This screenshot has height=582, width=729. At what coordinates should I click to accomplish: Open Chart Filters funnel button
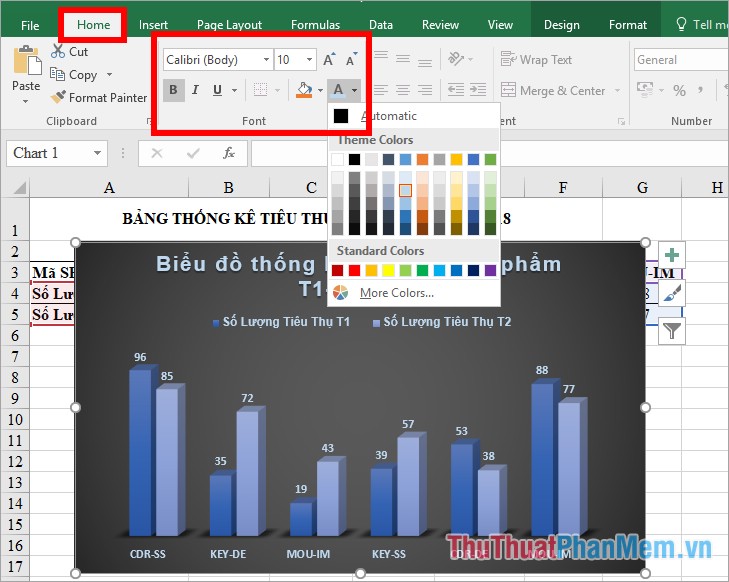point(672,331)
